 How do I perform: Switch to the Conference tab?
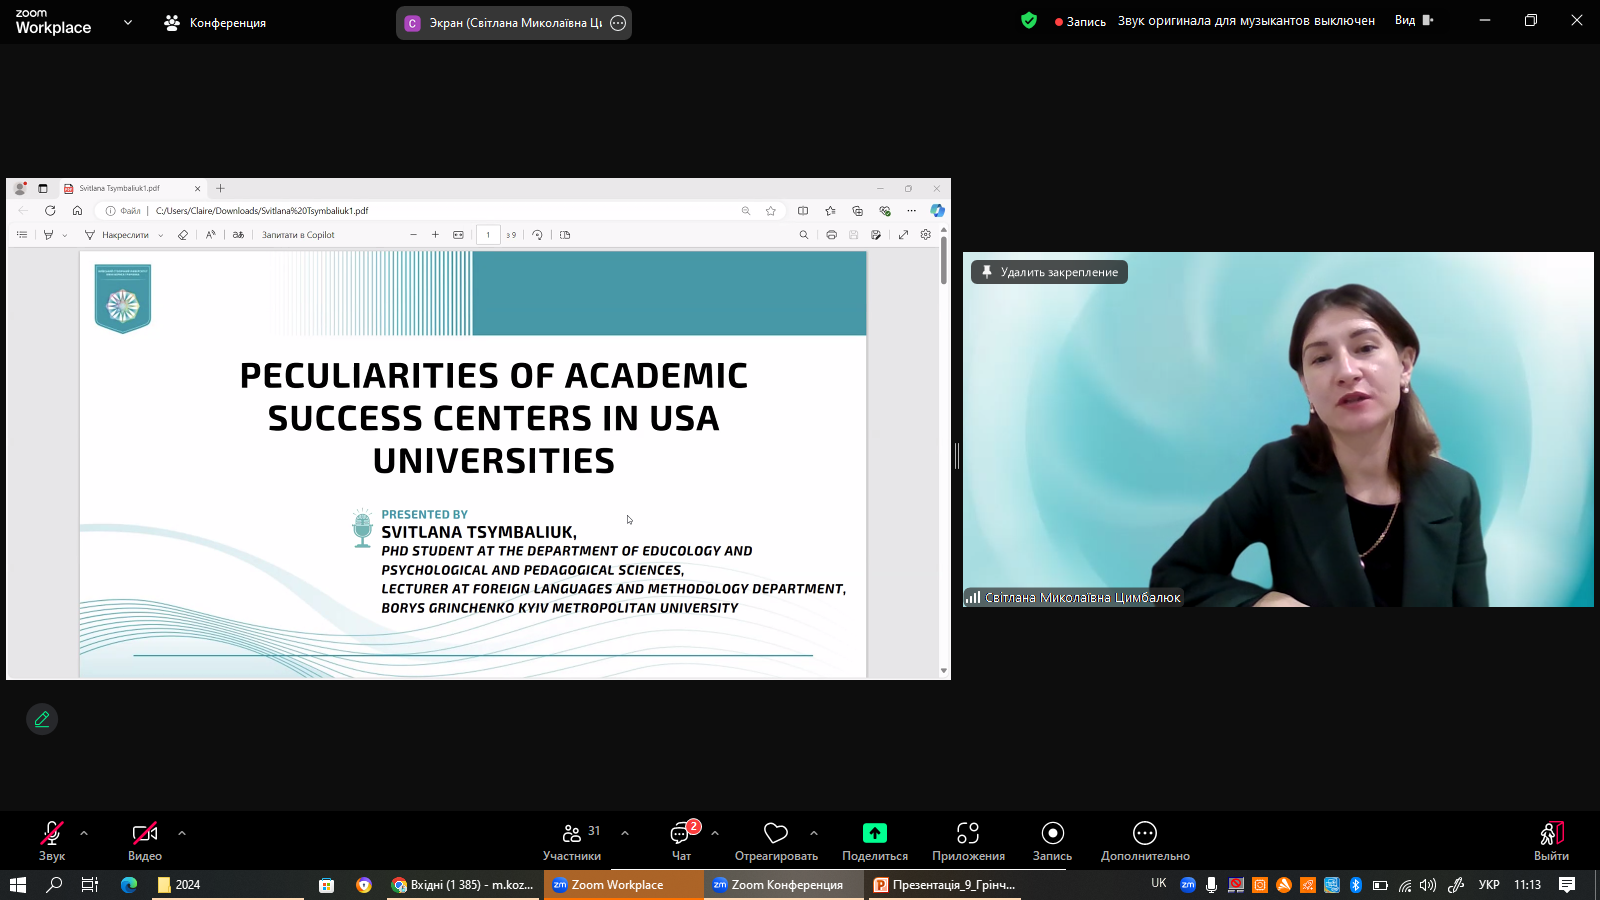pyautogui.click(x=215, y=22)
